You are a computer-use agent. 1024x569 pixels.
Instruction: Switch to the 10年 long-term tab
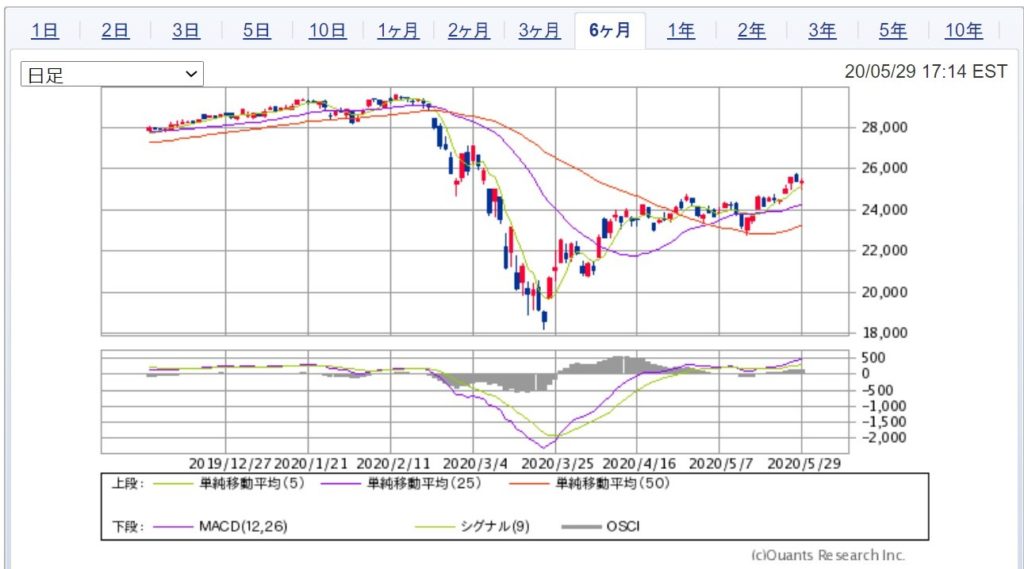pos(963,31)
